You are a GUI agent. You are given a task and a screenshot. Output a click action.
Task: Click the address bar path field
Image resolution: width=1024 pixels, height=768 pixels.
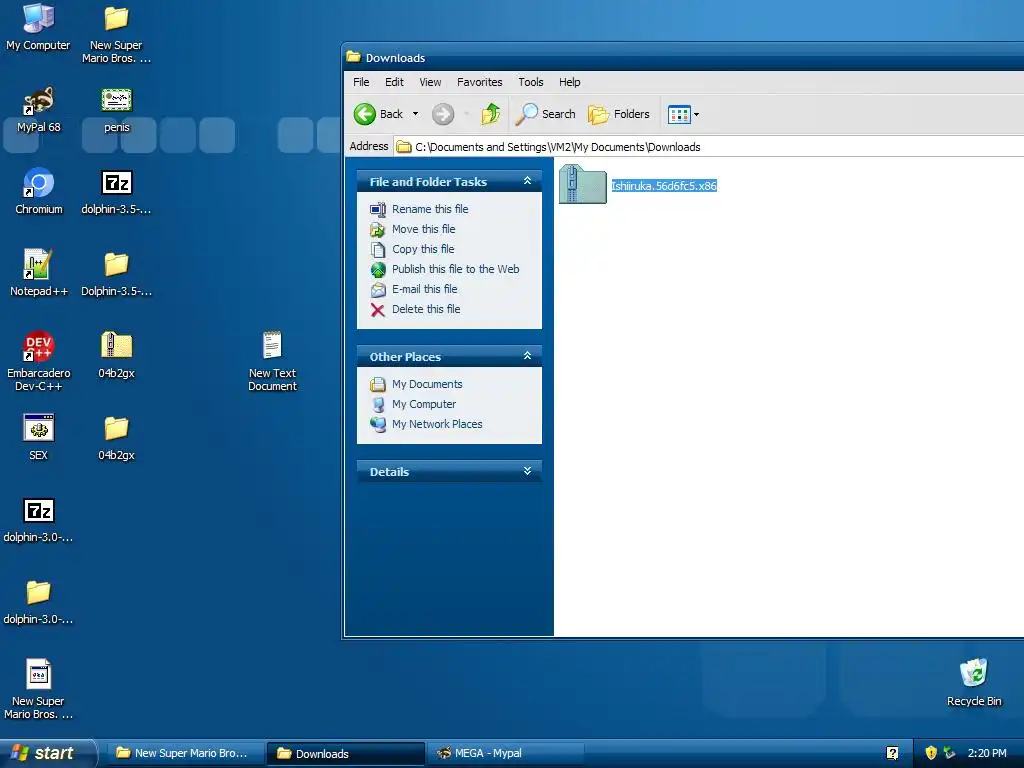coord(709,147)
